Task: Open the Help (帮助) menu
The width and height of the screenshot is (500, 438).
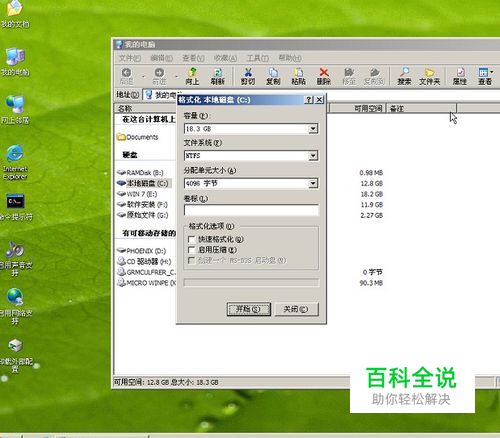Action: click(290, 58)
